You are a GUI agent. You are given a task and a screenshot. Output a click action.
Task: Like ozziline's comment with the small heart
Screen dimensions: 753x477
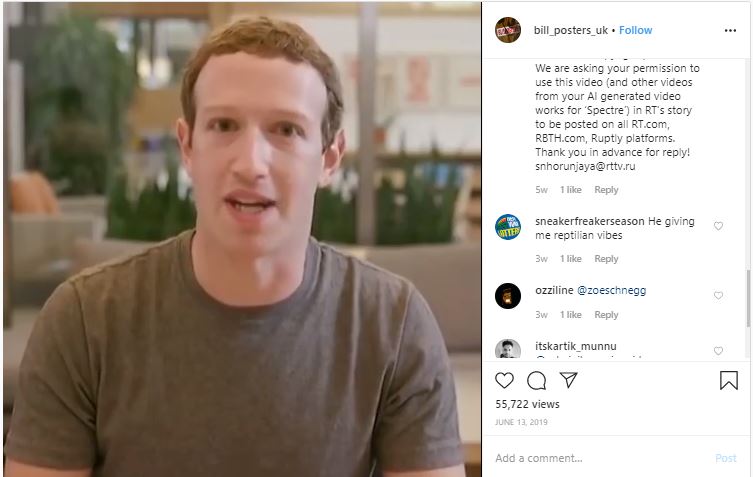718,295
